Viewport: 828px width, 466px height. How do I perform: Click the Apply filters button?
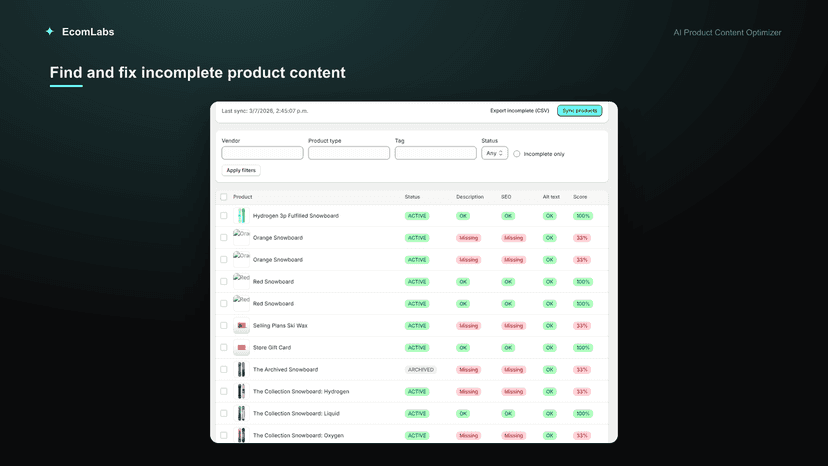pyautogui.click(x=241, y=170)
